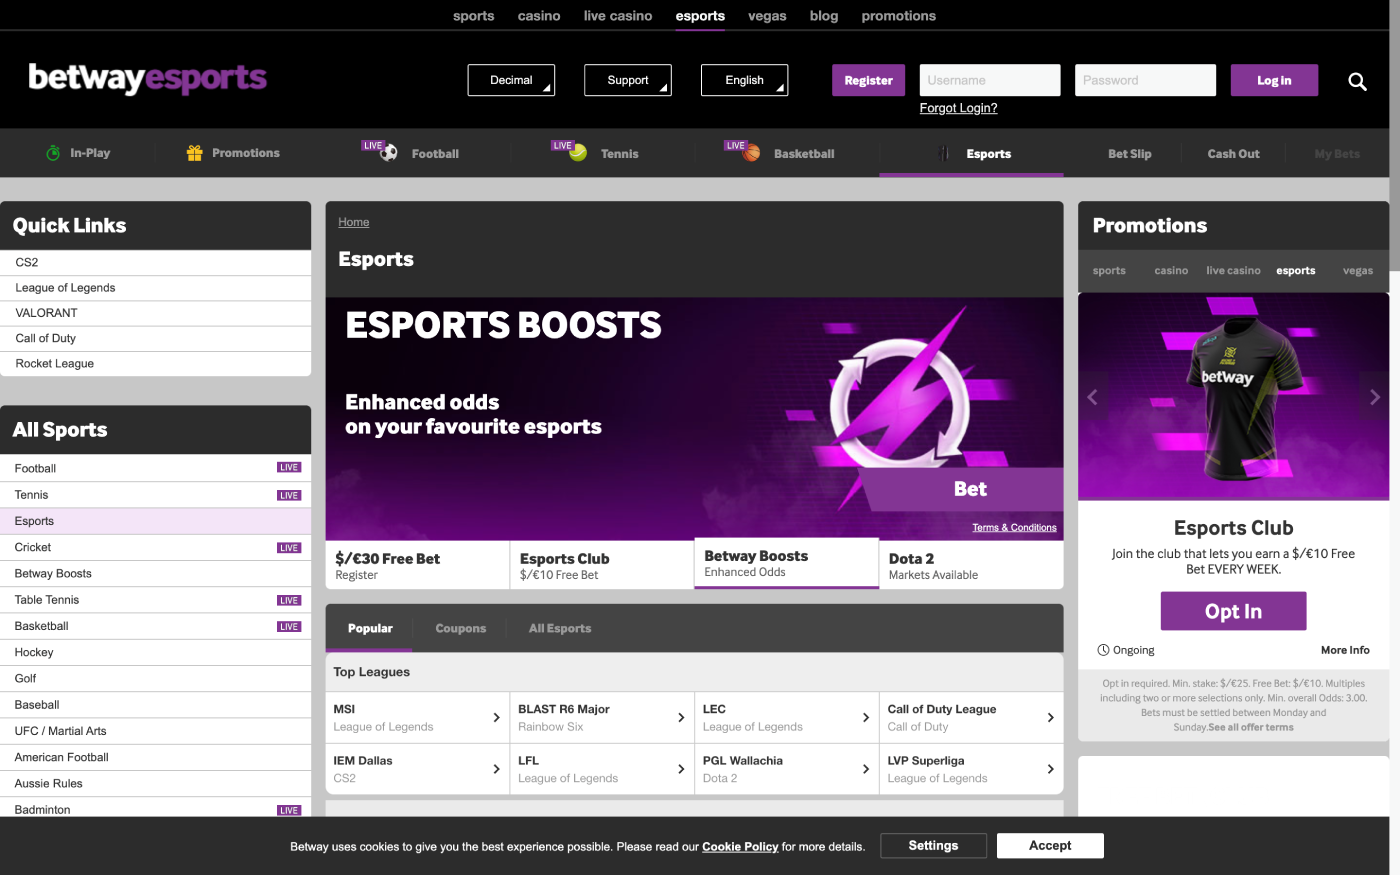The height and width of the screenshot is (875, 1400).
Task: Open Terms & Conditions link on banner
Action: tap(1014, 527)
